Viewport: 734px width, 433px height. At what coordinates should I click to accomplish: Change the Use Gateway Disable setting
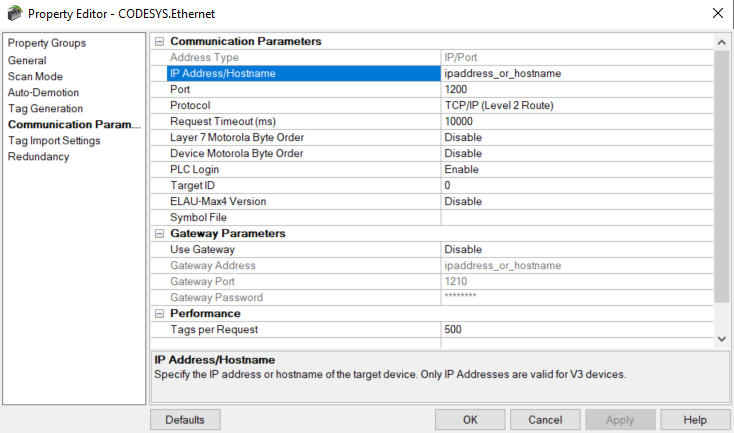pos(577,250)
